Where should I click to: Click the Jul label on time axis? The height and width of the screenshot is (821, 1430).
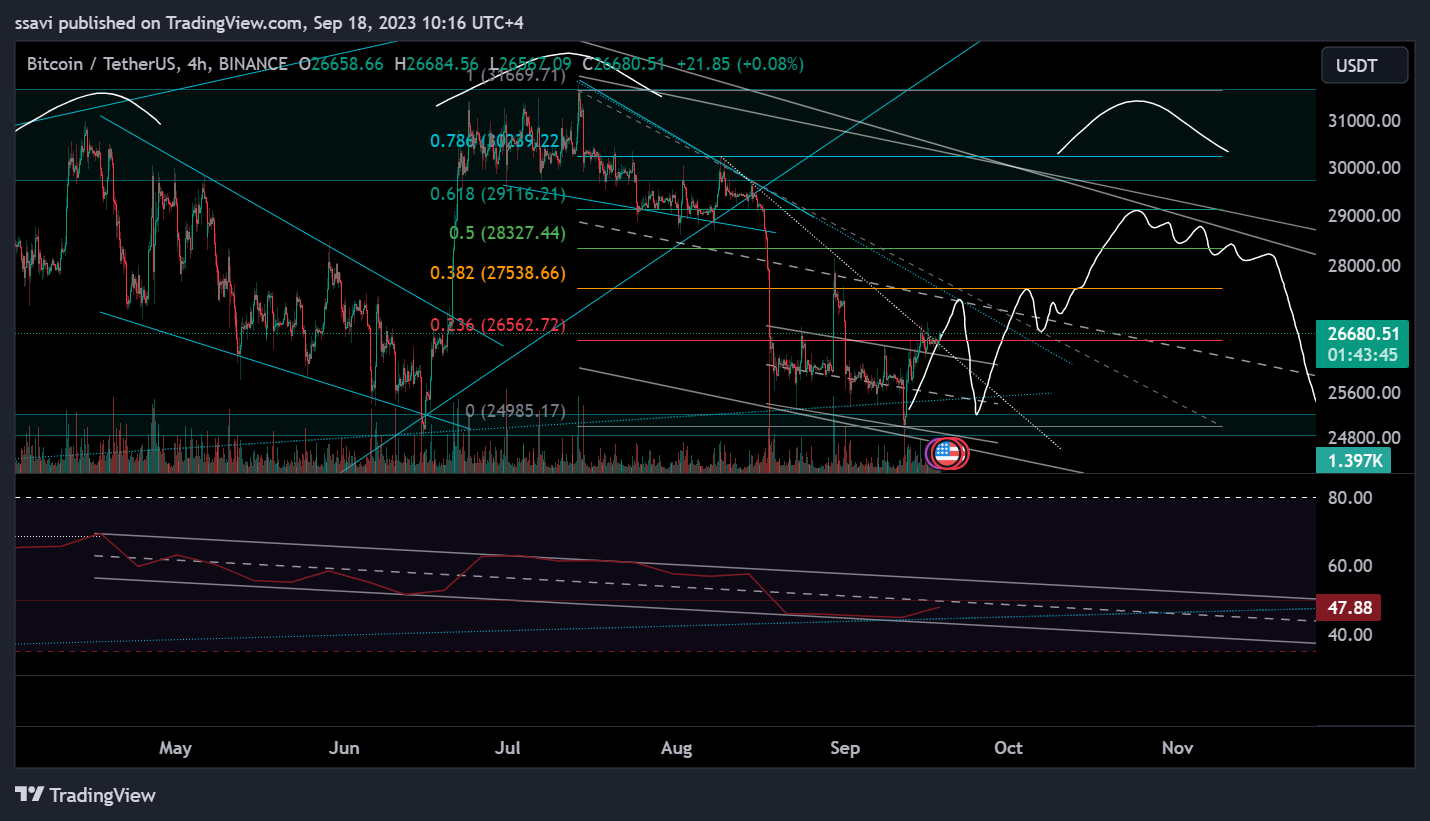click(x=509, y=747)
